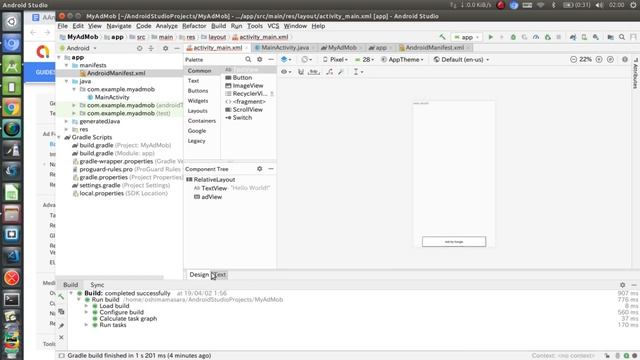Open Palette settings gear icon

coord(260,60)
